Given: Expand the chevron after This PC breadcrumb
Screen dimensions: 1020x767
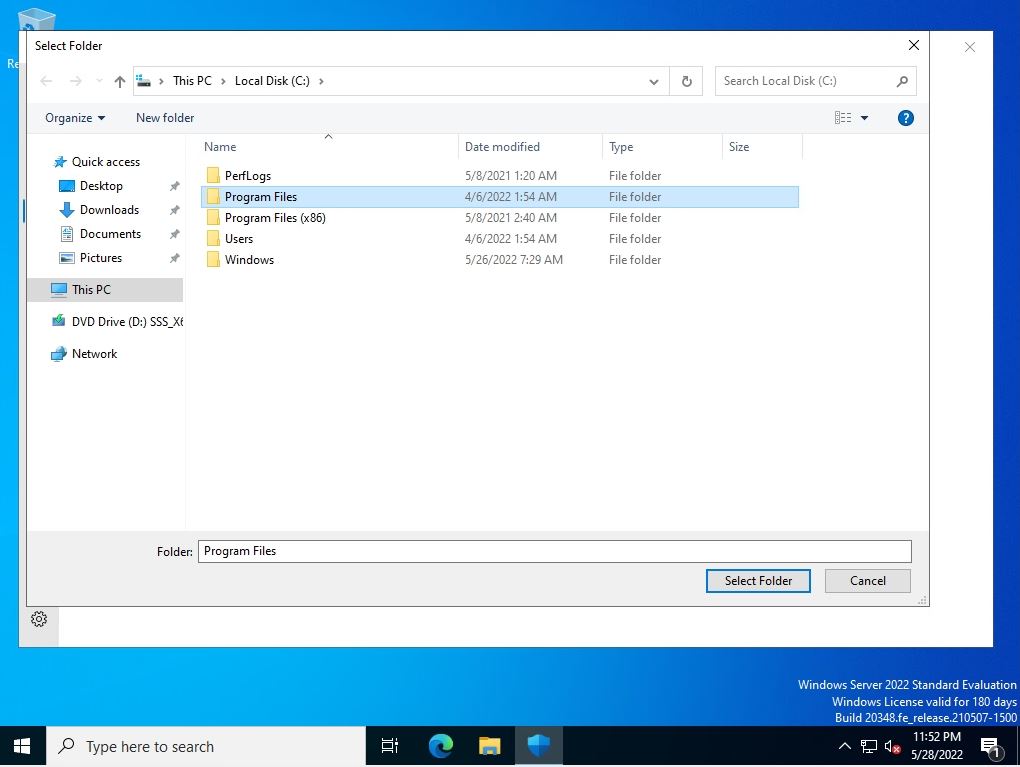Looking at the screenshot, I should coord(223,81).
